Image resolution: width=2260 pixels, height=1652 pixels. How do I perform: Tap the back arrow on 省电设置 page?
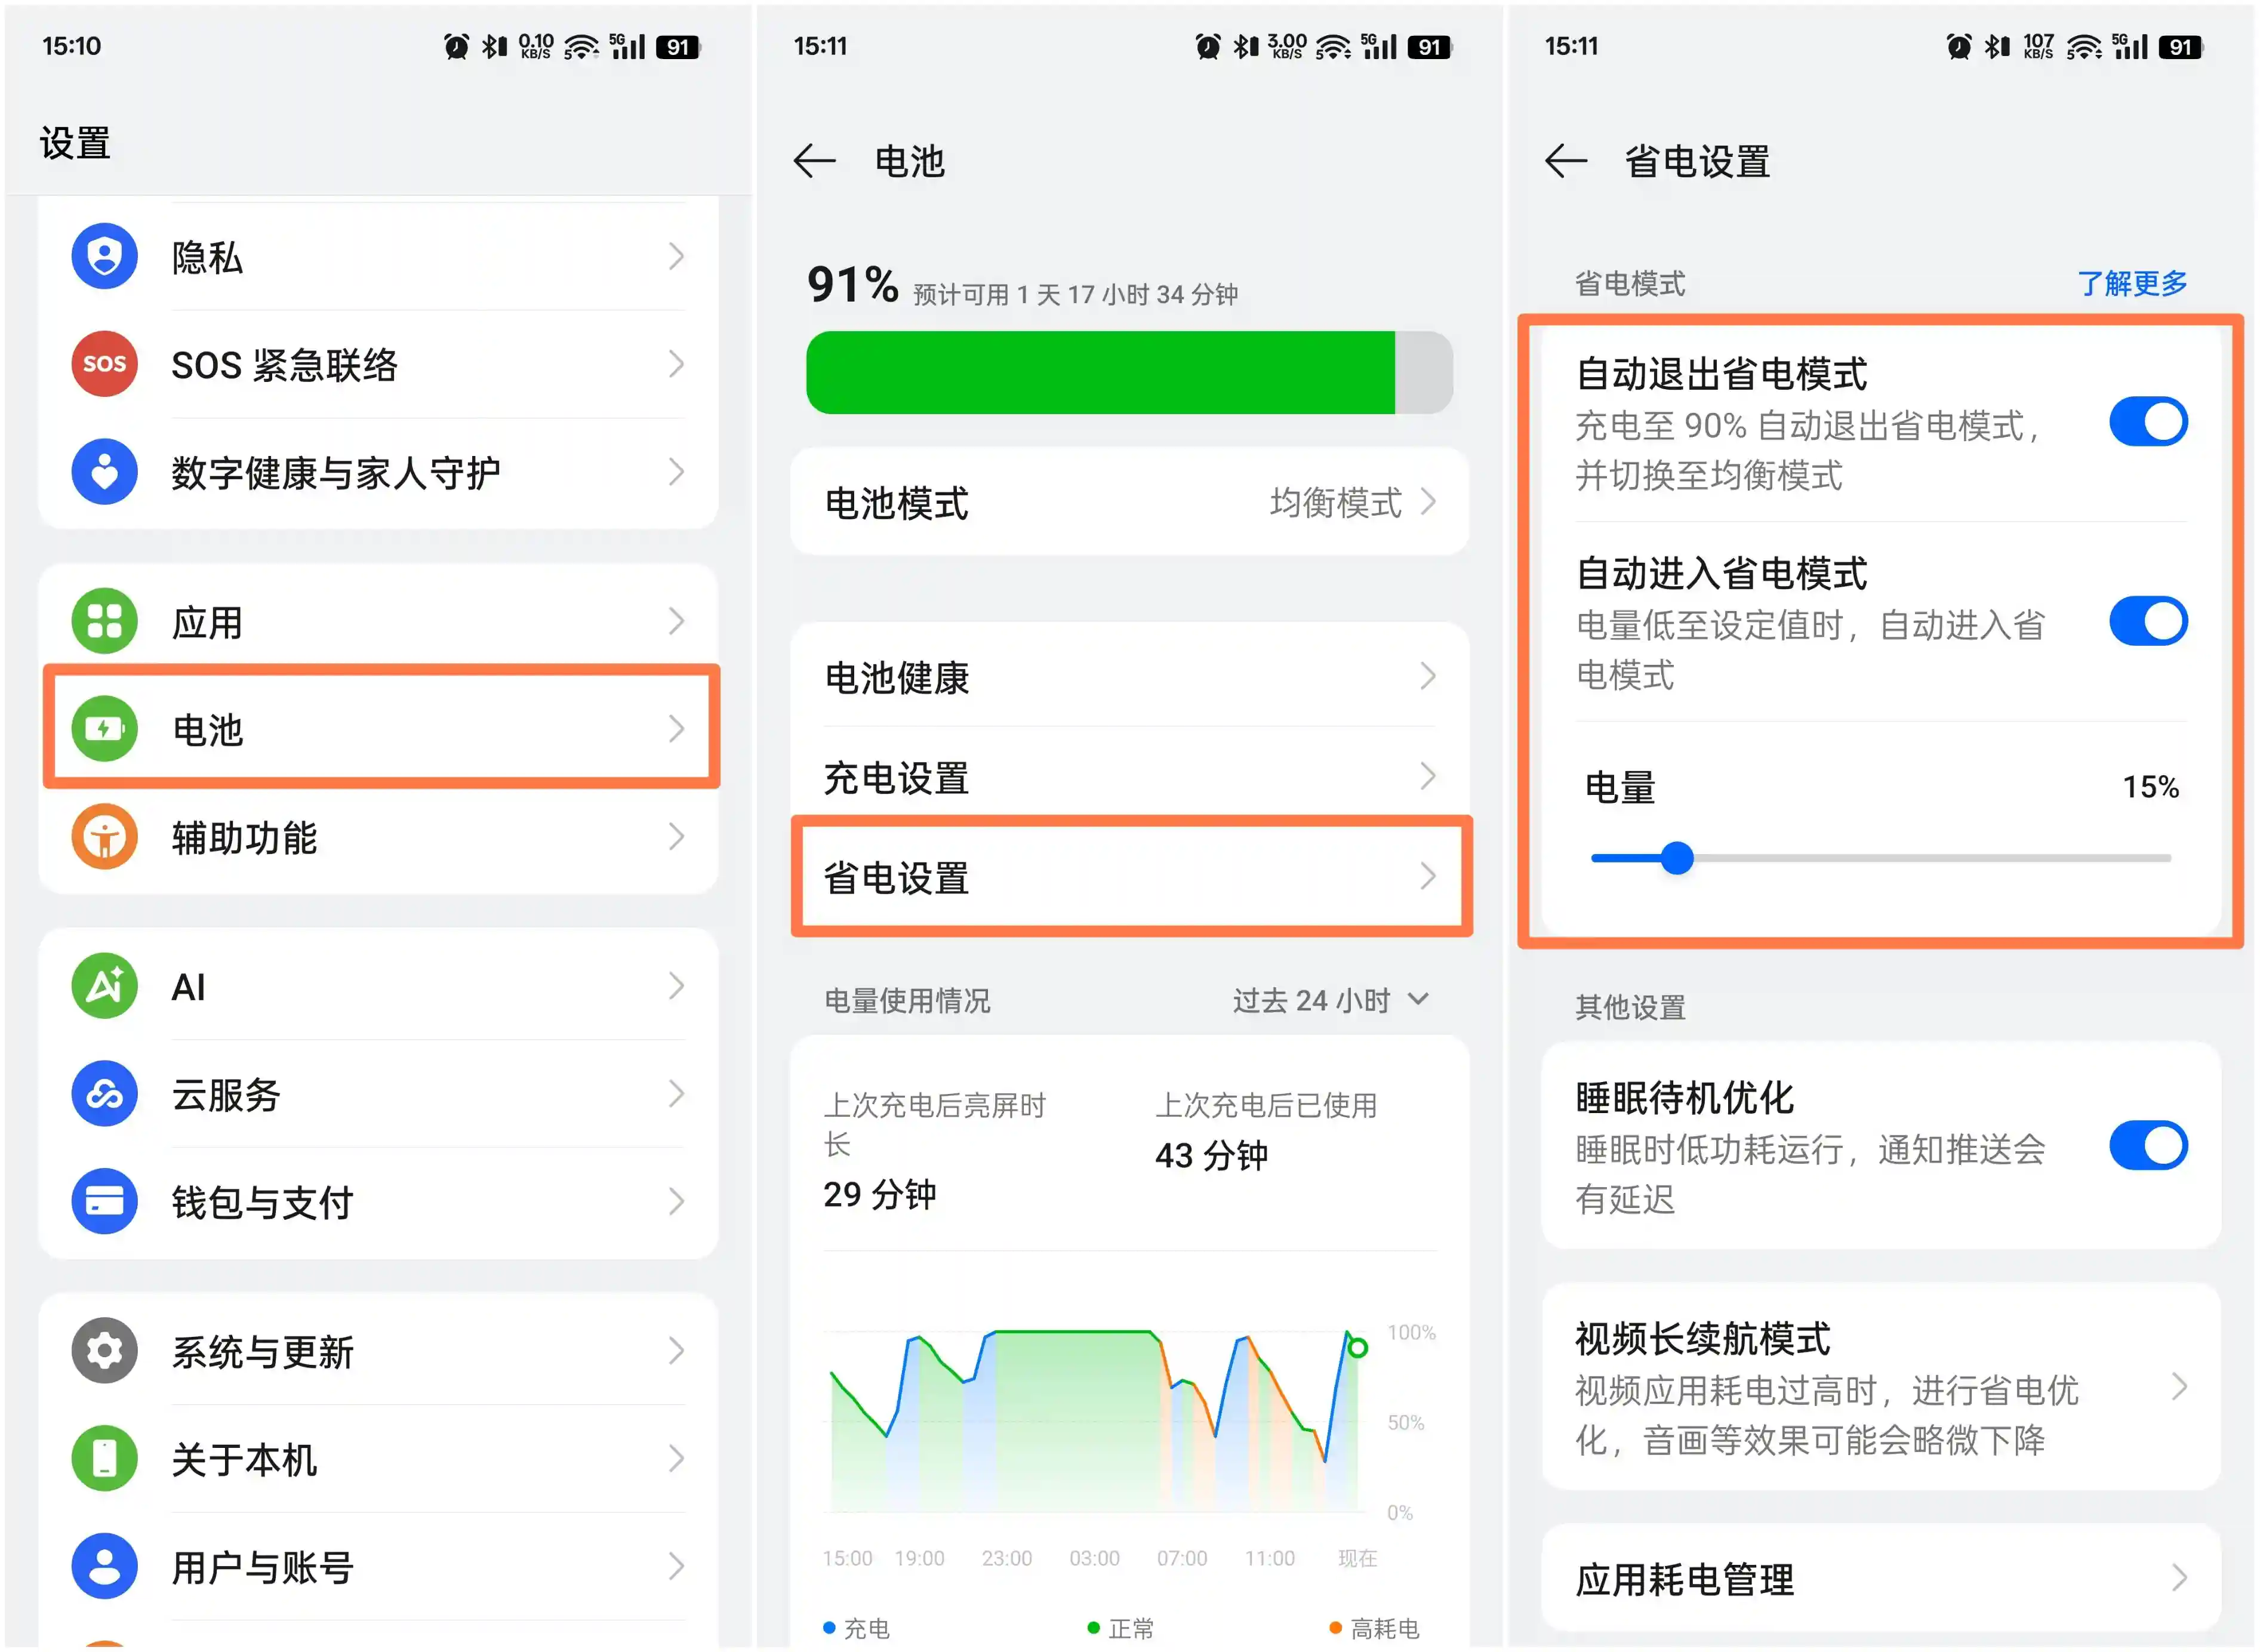pos(1566,161)
